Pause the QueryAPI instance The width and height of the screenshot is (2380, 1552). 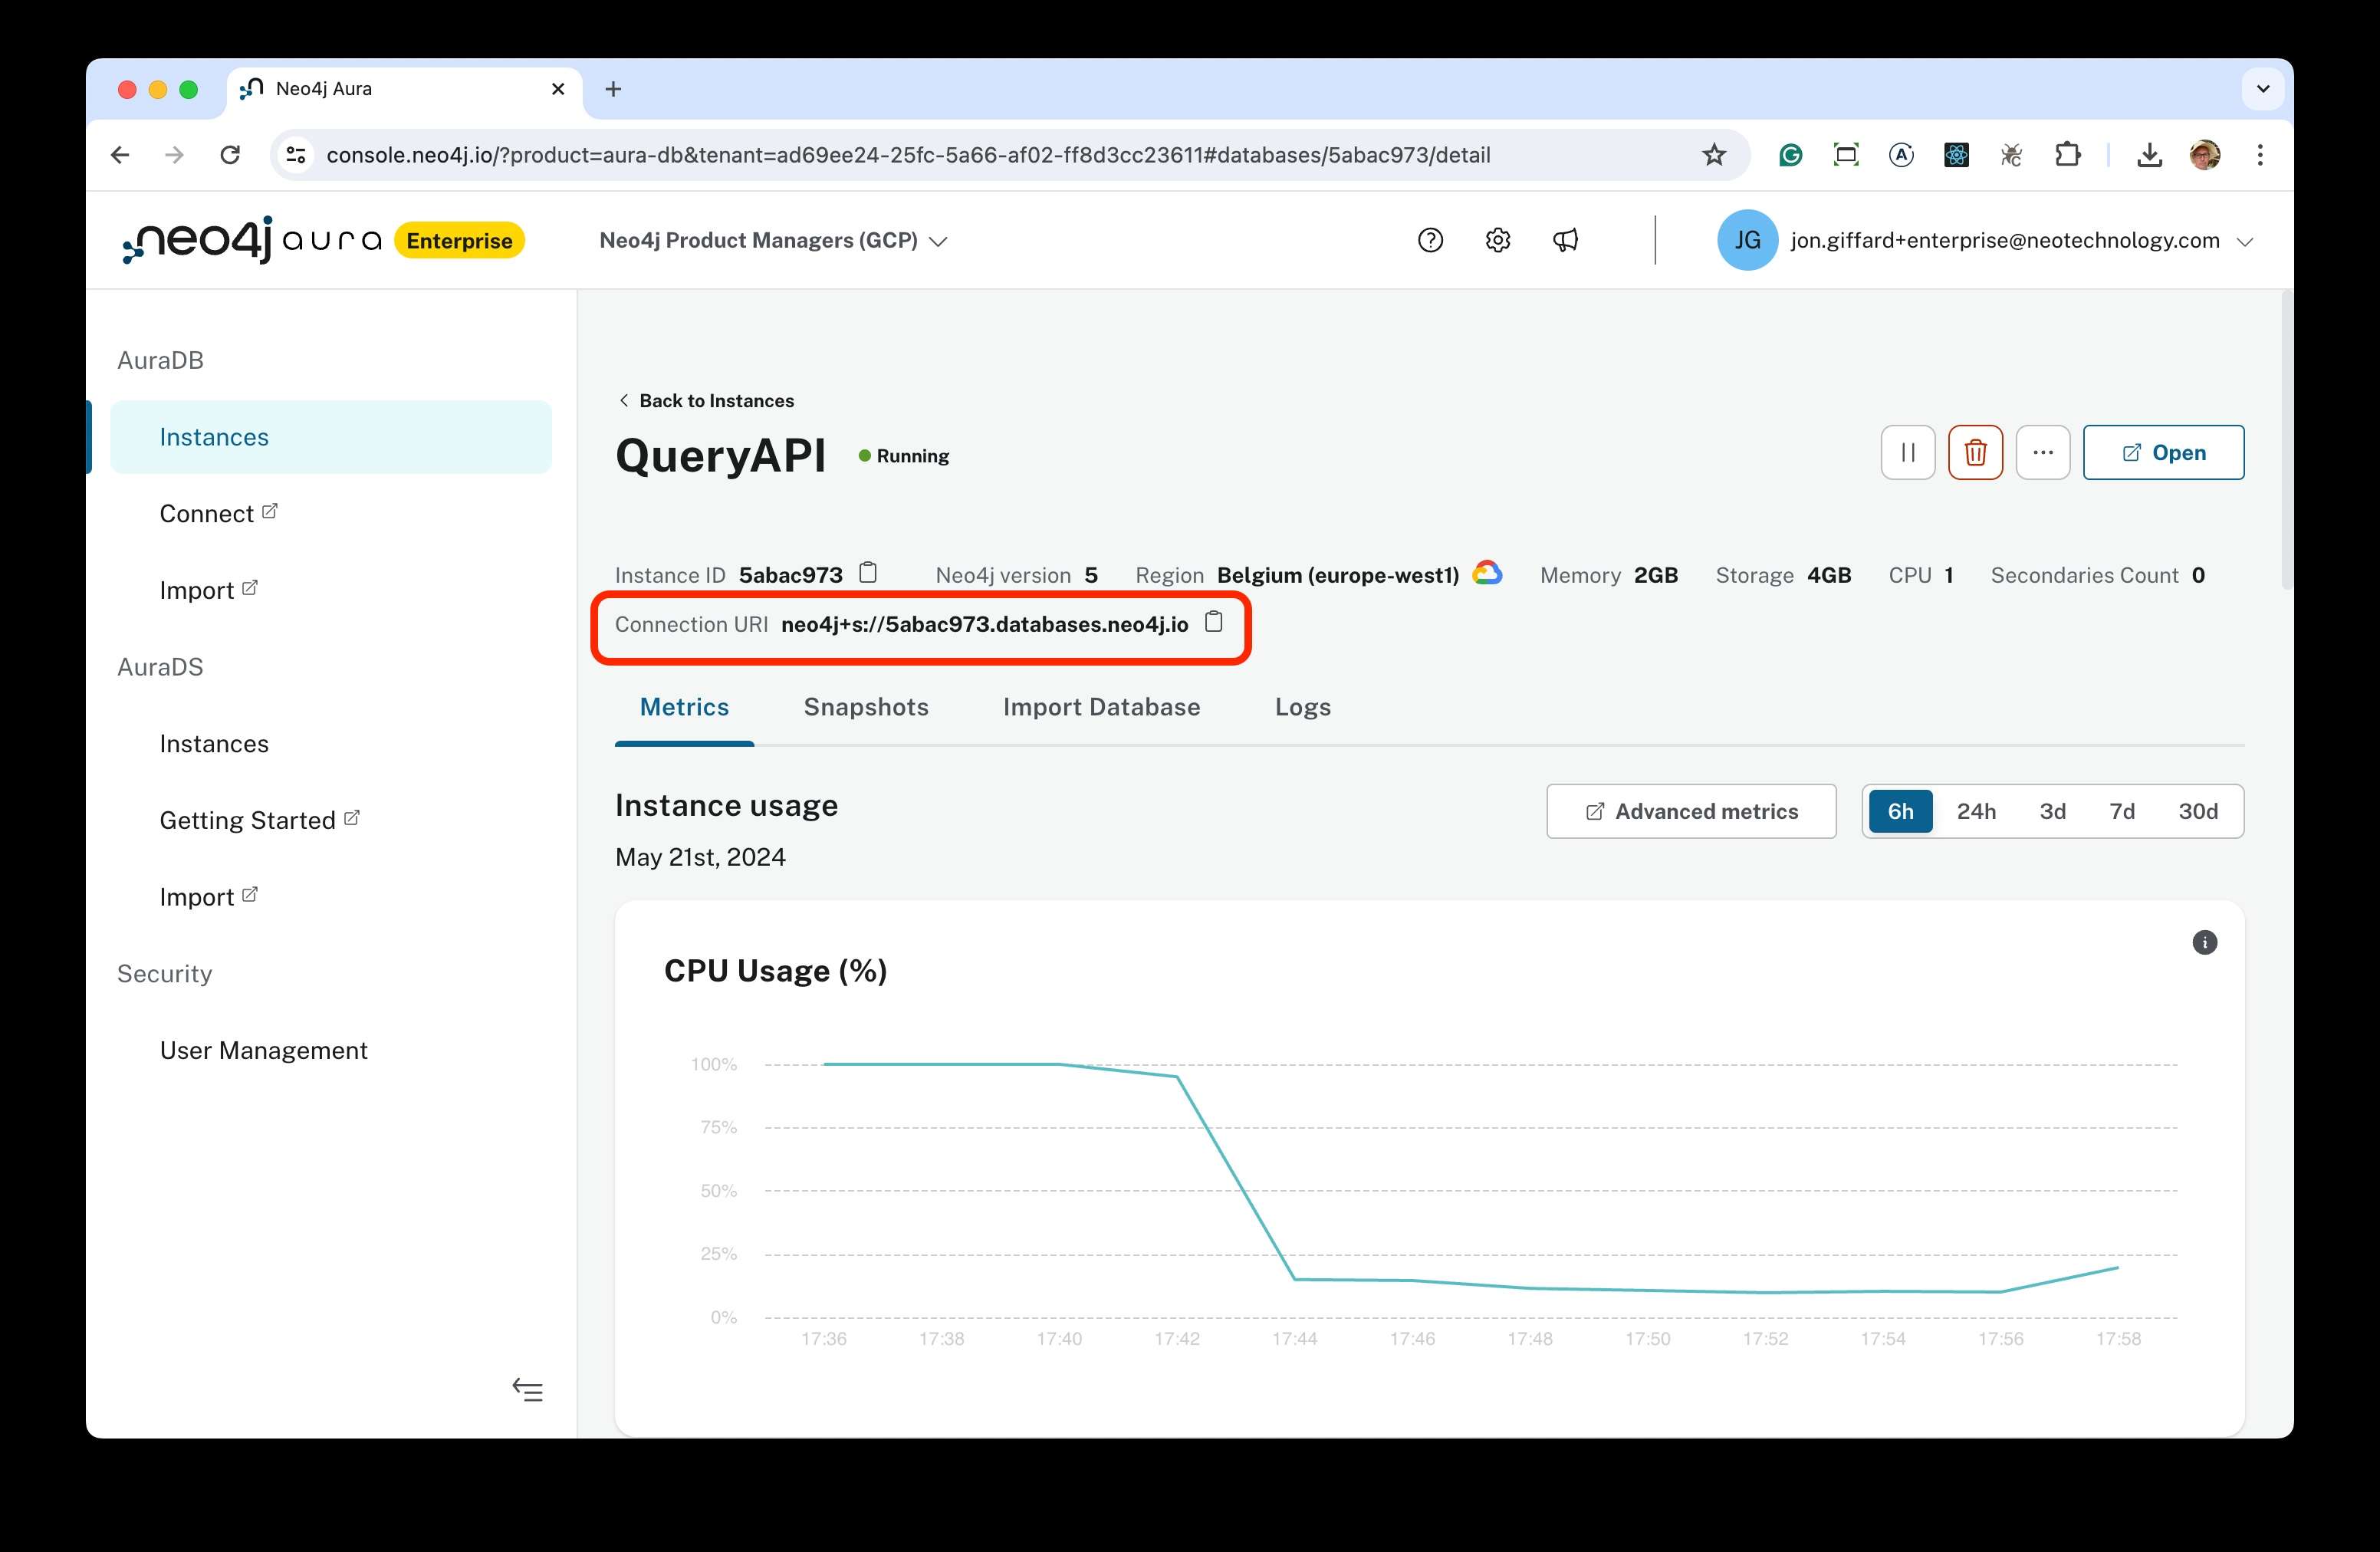[1908, 453]
